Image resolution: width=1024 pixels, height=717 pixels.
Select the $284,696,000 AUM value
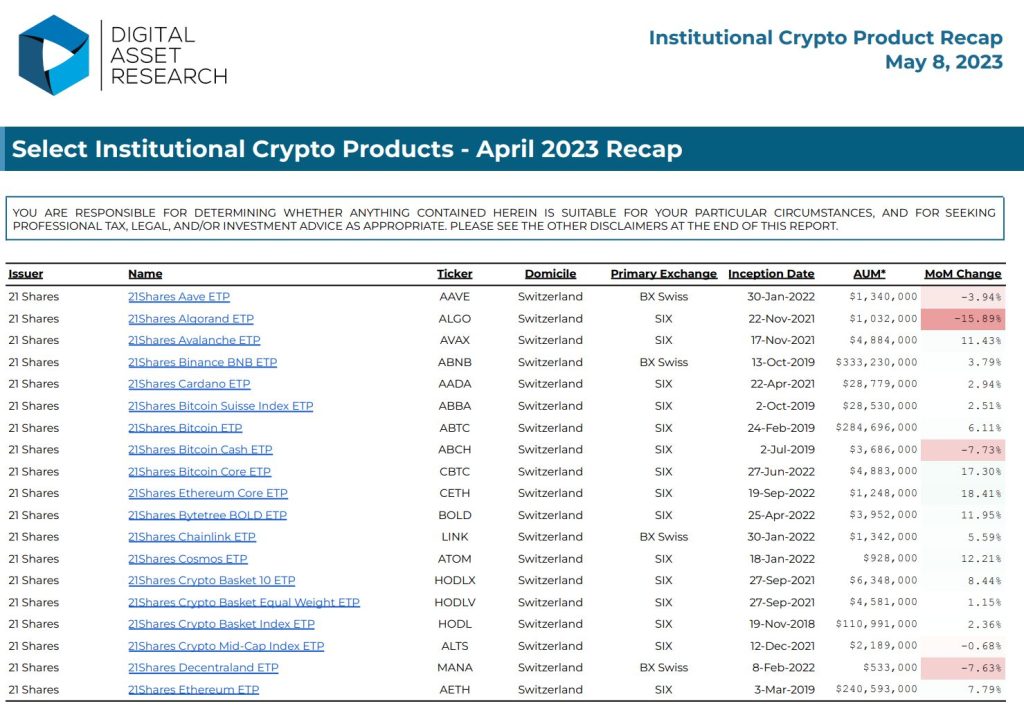tap(876, 428)
